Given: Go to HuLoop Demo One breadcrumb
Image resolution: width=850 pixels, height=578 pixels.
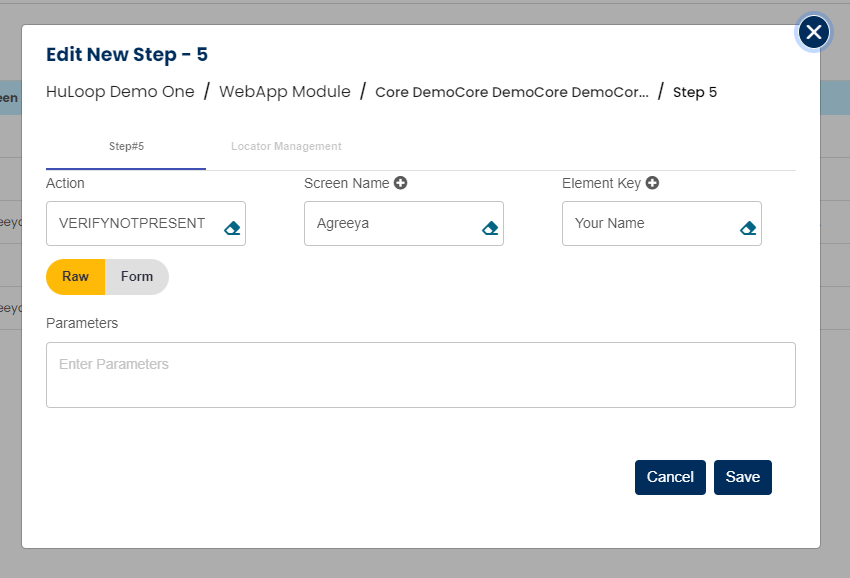Looking at the screenshot, I should 120,92.
